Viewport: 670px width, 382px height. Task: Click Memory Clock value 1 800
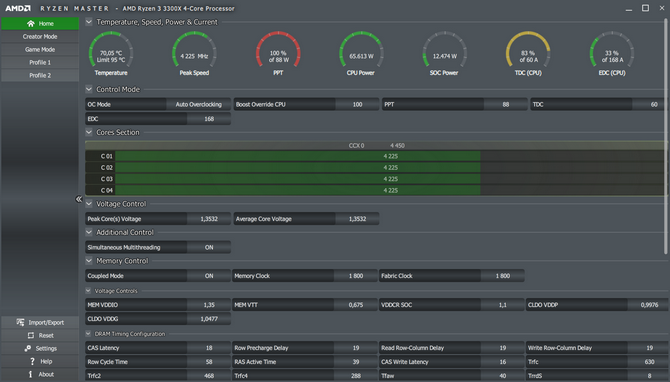[356, 276]
